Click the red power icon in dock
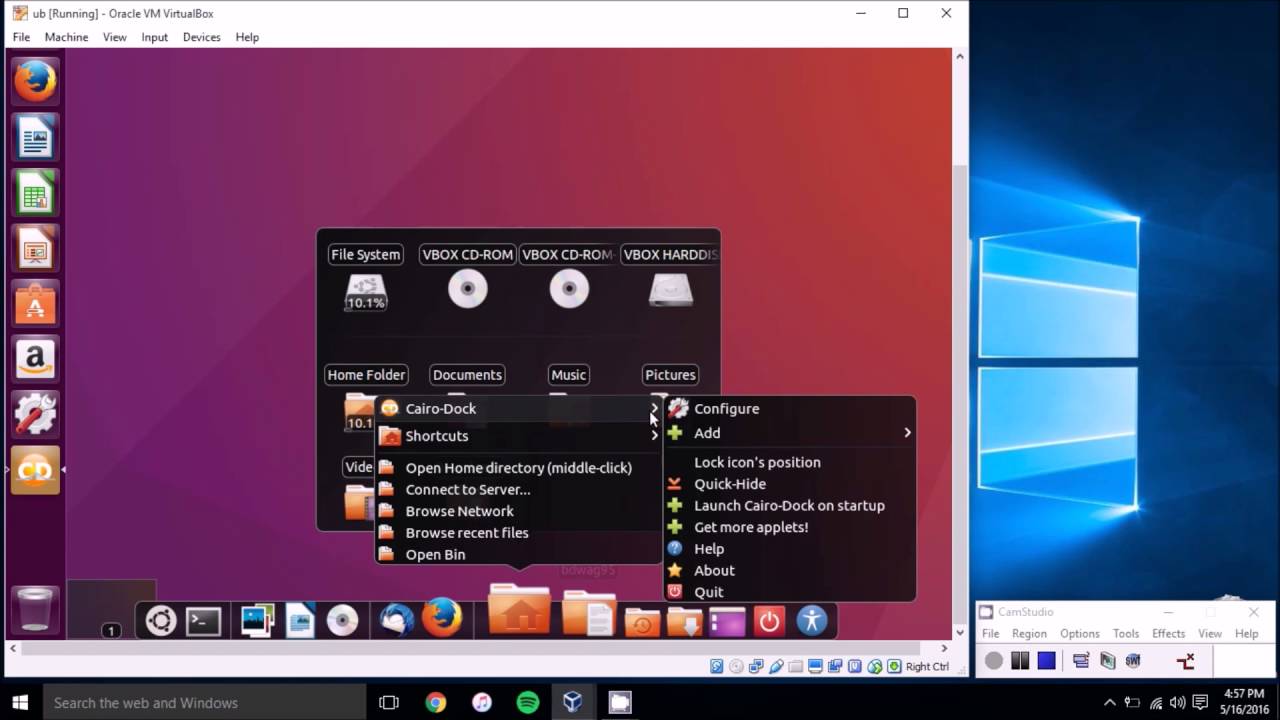 [x=769, y=621]
